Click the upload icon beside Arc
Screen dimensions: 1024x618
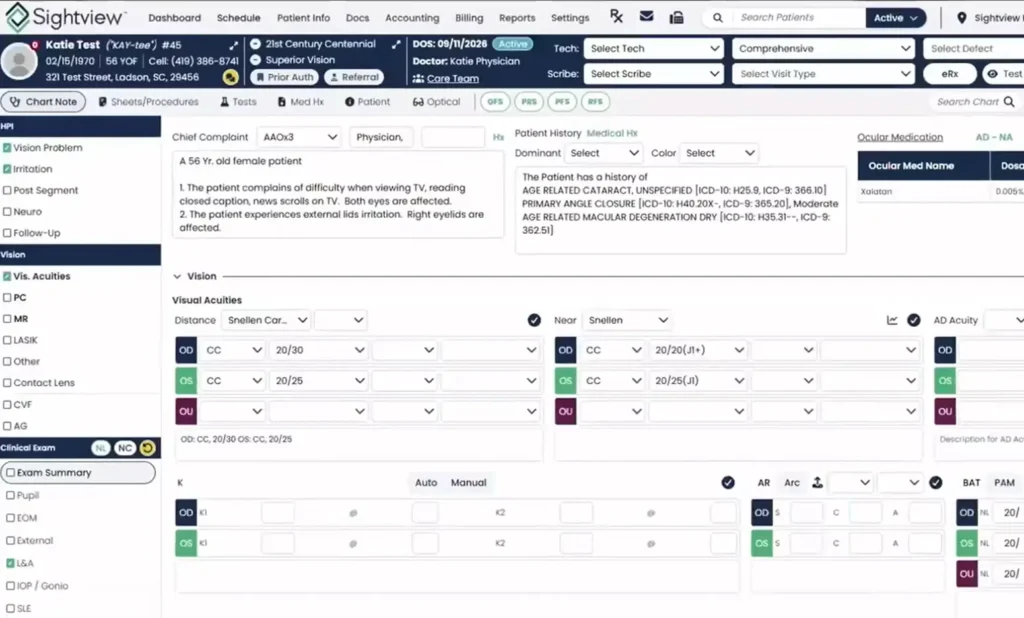[817, 482]
